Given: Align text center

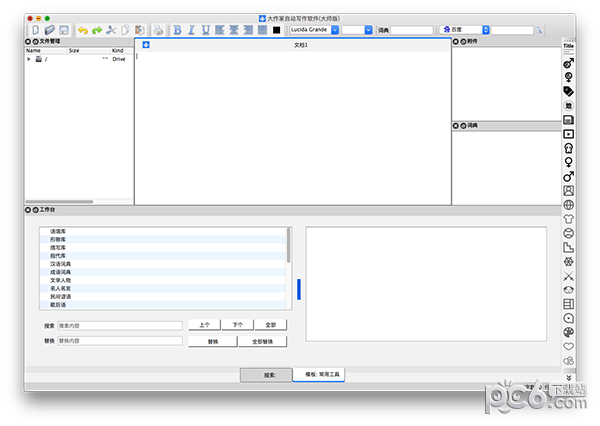Looking at the screenshot, I should click(x=234, y=30).
